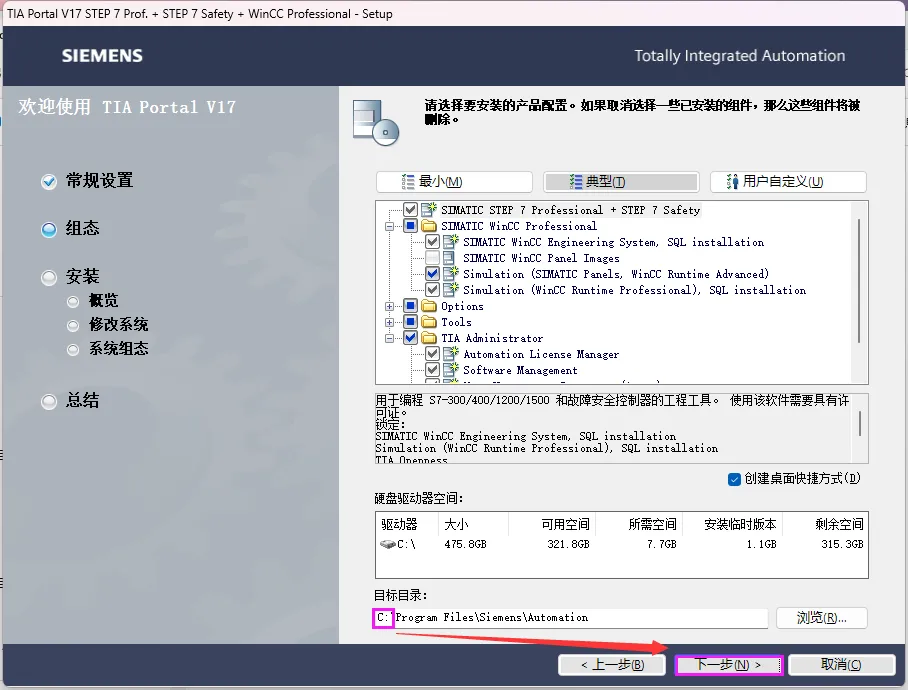The image size is (908, 690).
Task: Enable SIMATIC WinCC Panel Images checkbox
Action: pos(432,258)
